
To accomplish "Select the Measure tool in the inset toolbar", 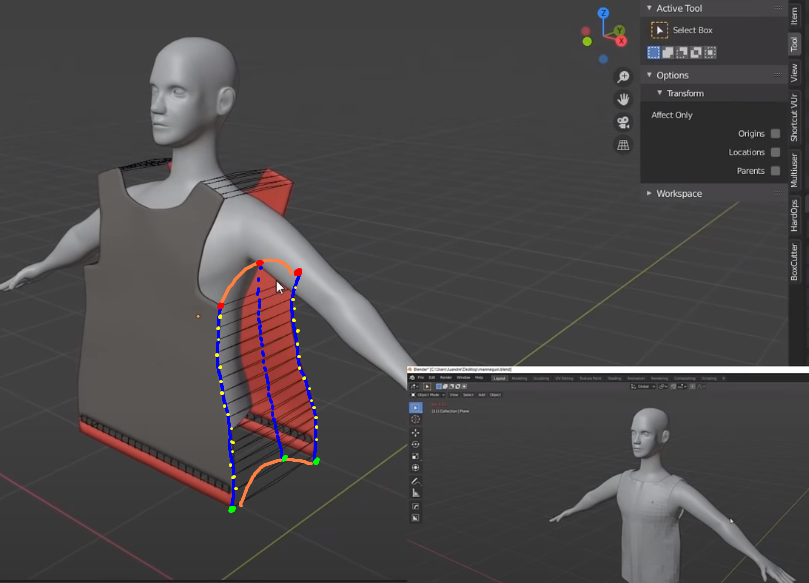I will (415, 493).
